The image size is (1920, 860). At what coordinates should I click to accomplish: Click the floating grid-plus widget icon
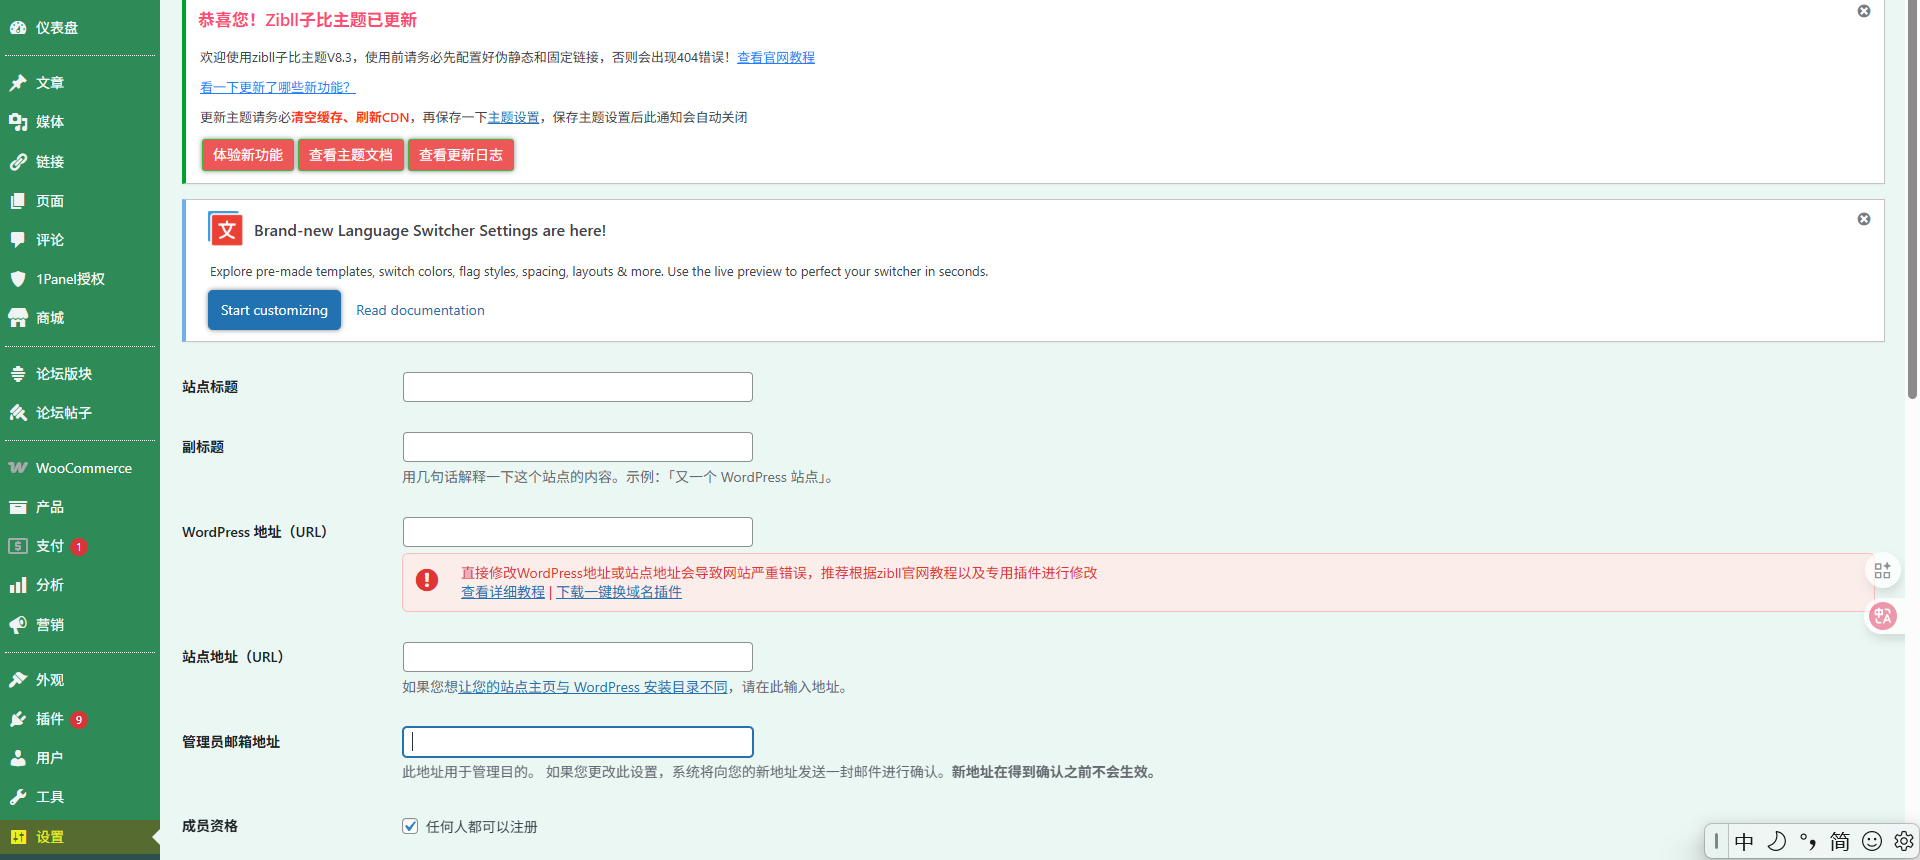1883,570
